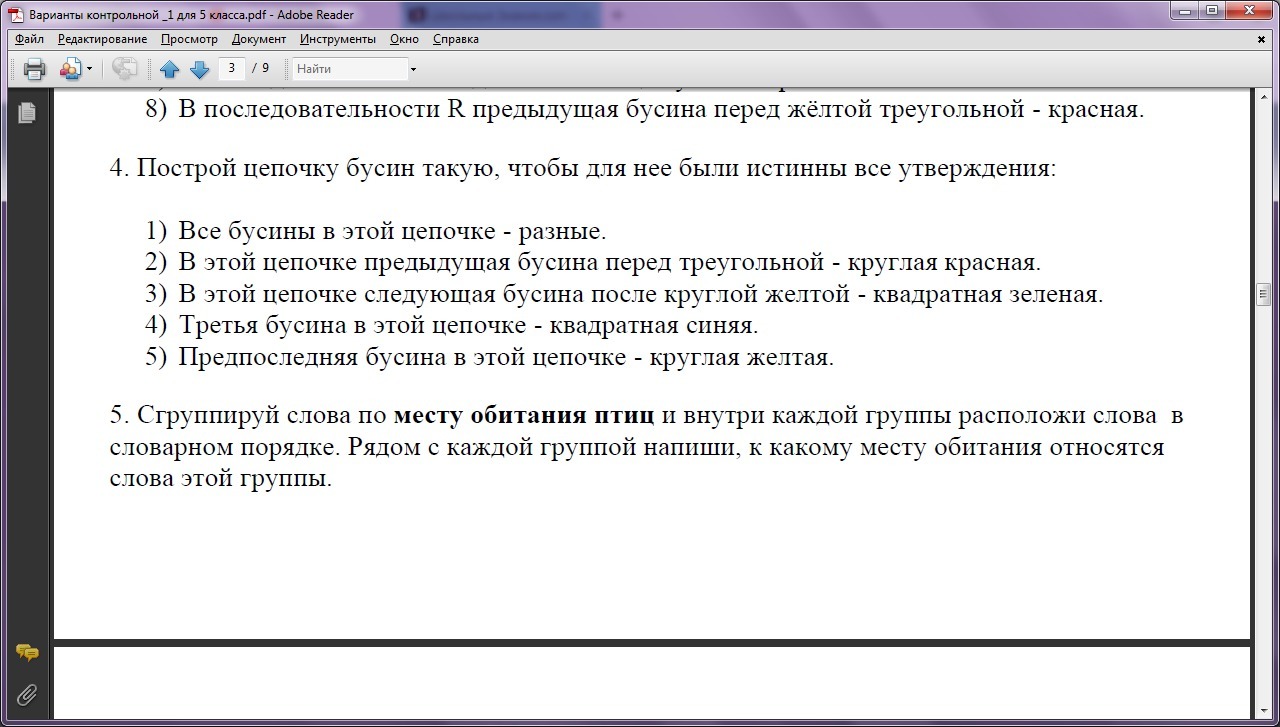
Task: Click the Найти search field
Action: point(350,69)
